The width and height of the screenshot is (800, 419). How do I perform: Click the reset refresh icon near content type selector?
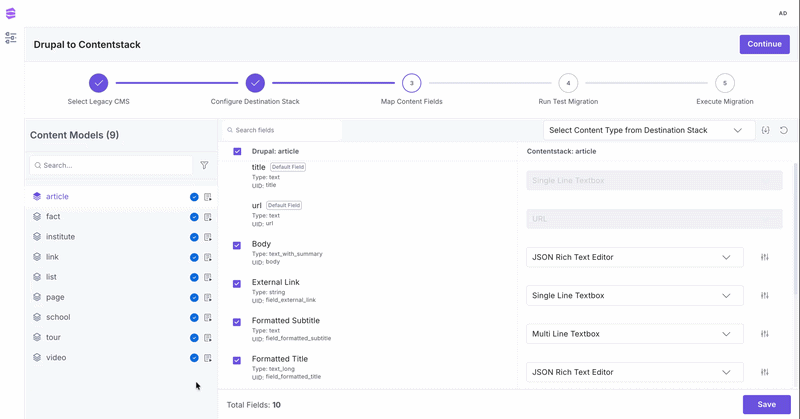coord(784,130)
